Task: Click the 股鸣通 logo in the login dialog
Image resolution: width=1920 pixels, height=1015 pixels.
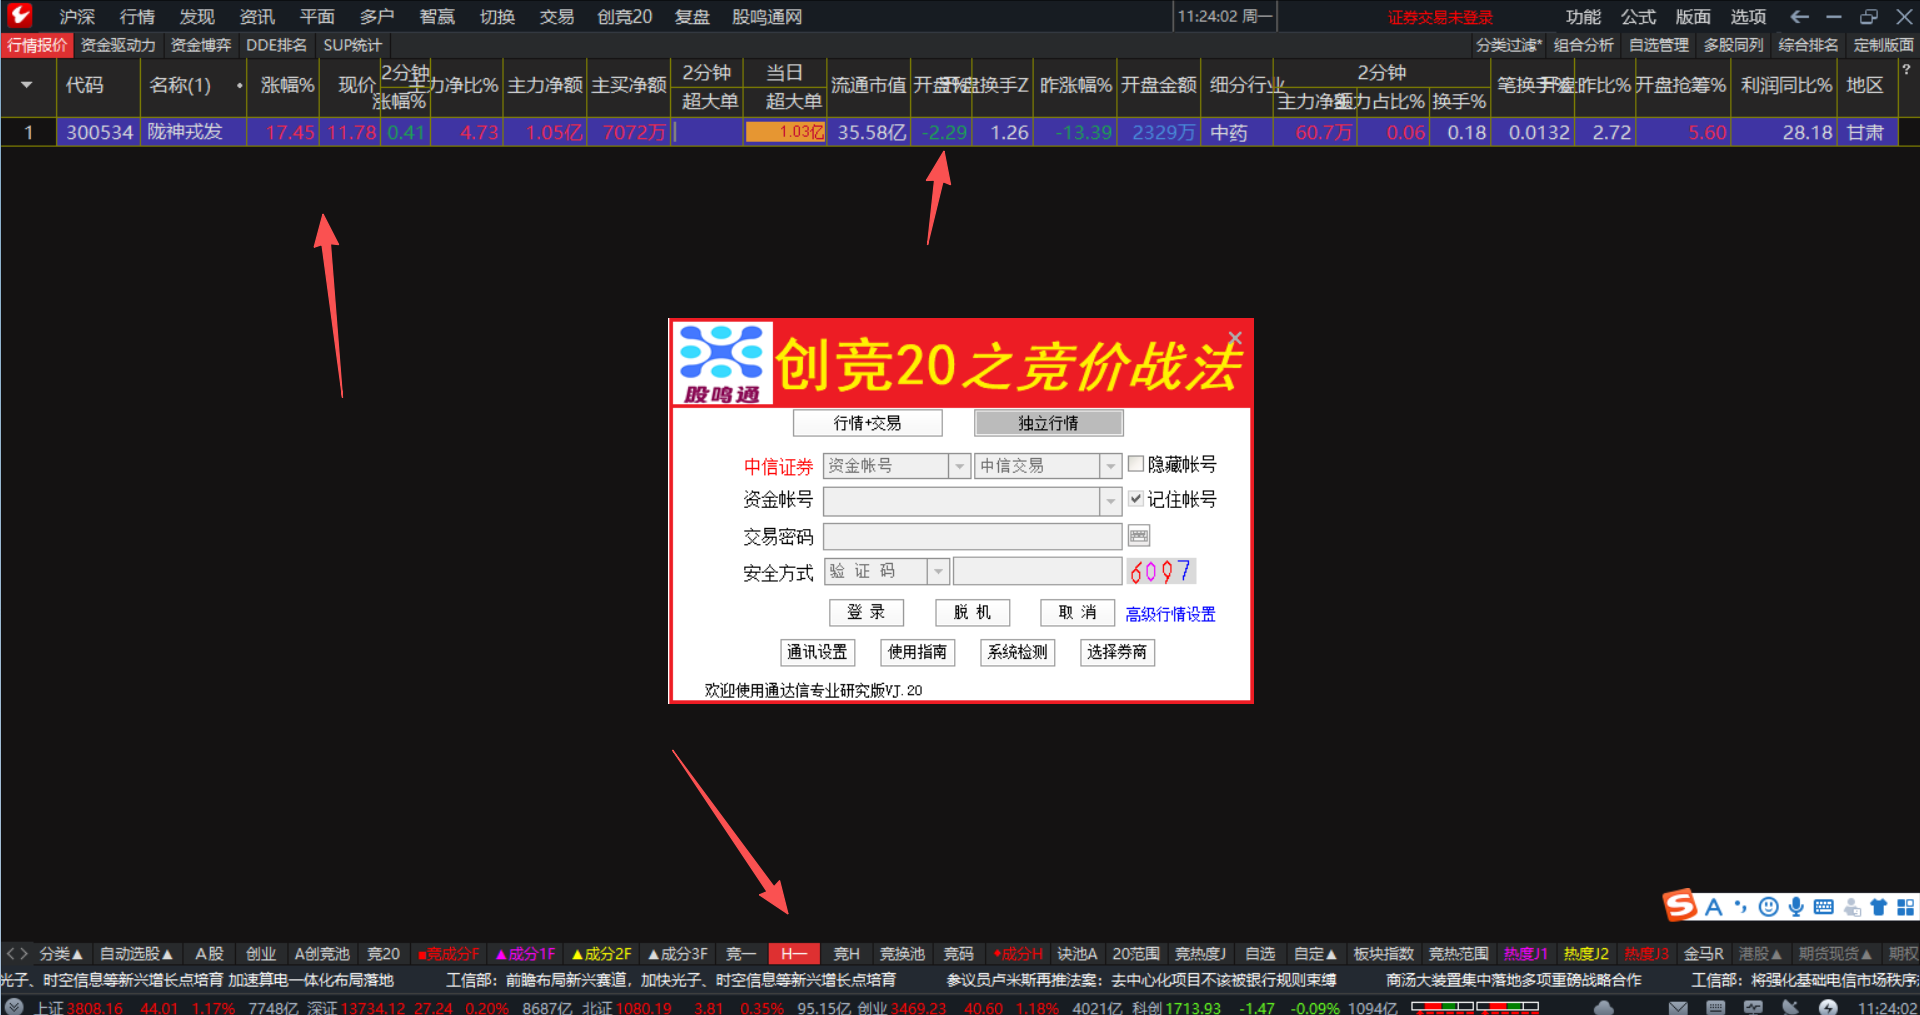Action: point(722,364)
